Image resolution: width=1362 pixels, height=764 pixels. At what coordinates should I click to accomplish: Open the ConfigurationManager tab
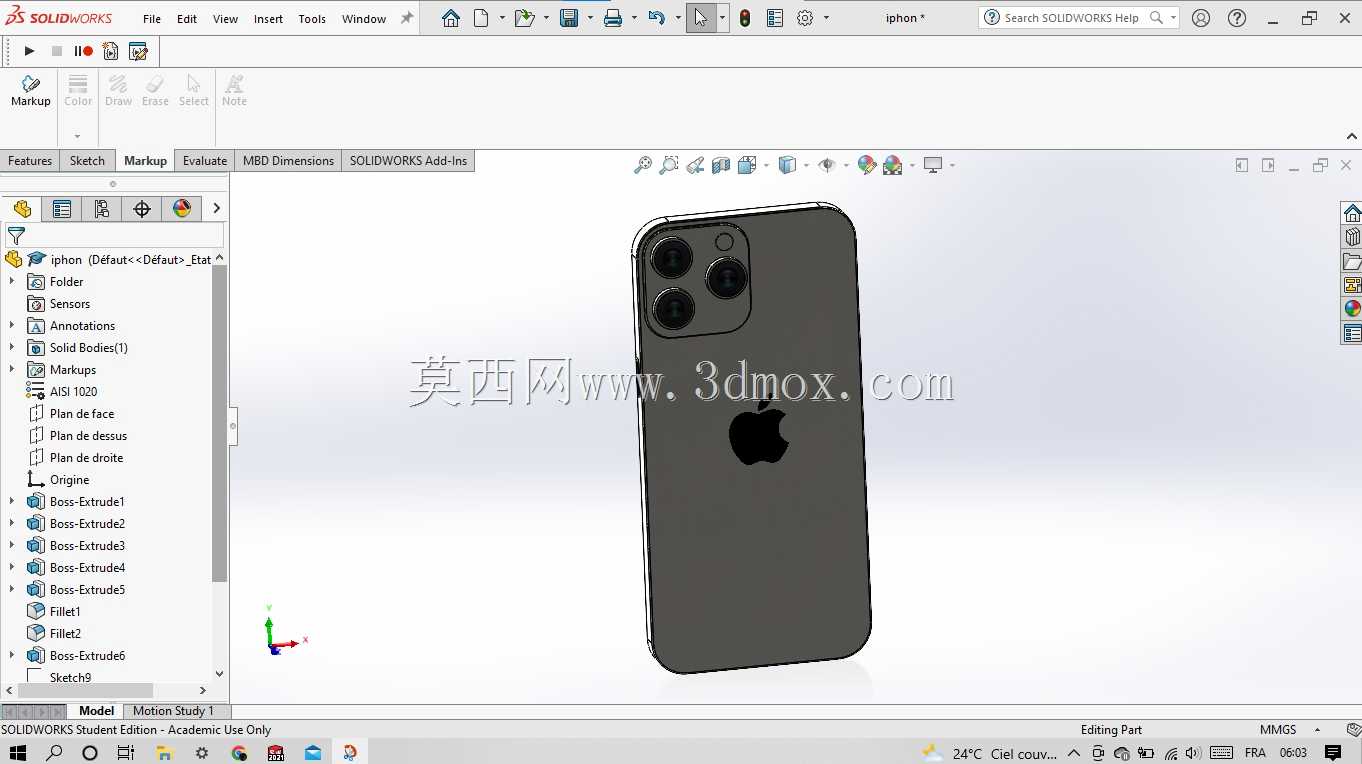click(102, 209)
